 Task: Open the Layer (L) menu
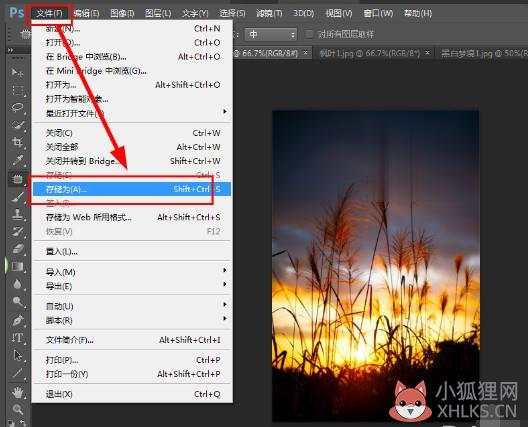click(x=158, y=13)
